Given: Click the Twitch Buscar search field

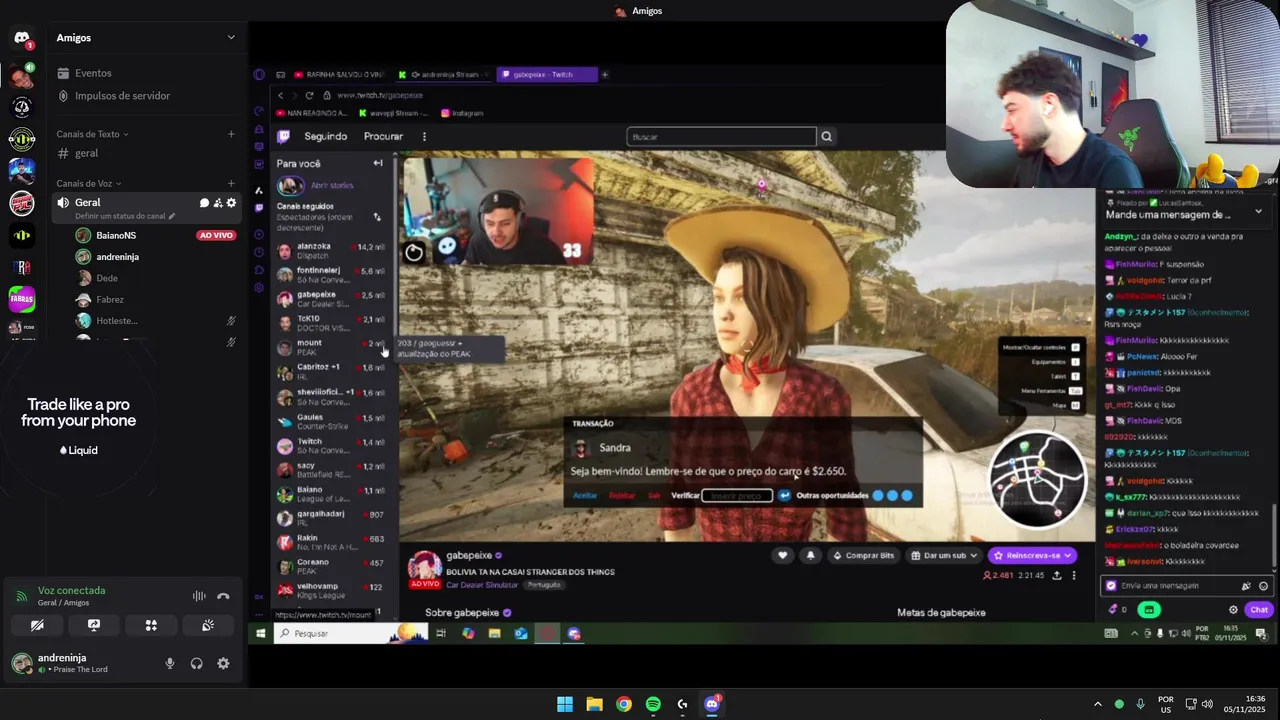Looking at the screenshot, I should (721, 137).
